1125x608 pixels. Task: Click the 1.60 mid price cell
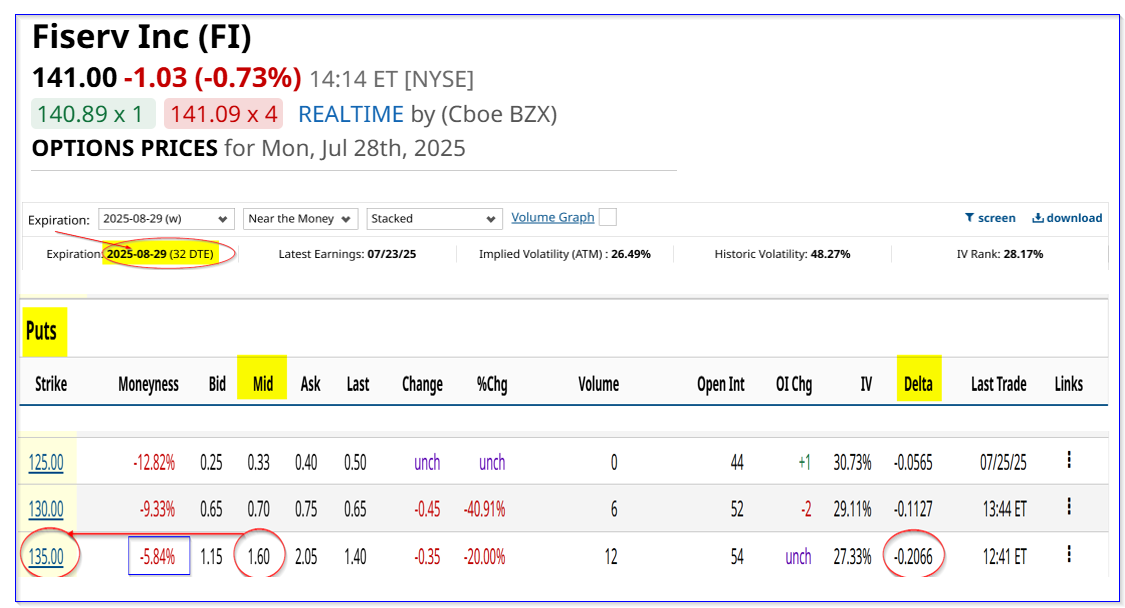(x=259, y=556)
